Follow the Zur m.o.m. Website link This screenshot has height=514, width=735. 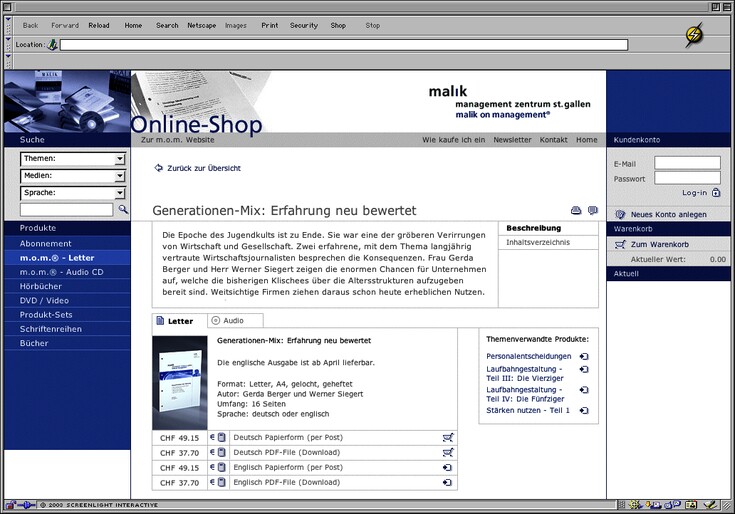tap(178, 140)
